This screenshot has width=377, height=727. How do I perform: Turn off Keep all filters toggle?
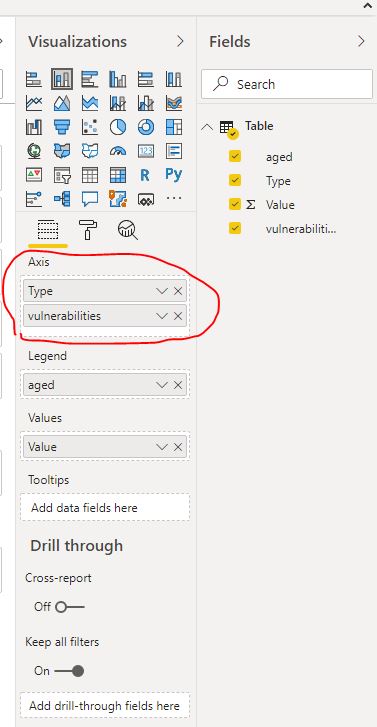click(x=70, y=671)
